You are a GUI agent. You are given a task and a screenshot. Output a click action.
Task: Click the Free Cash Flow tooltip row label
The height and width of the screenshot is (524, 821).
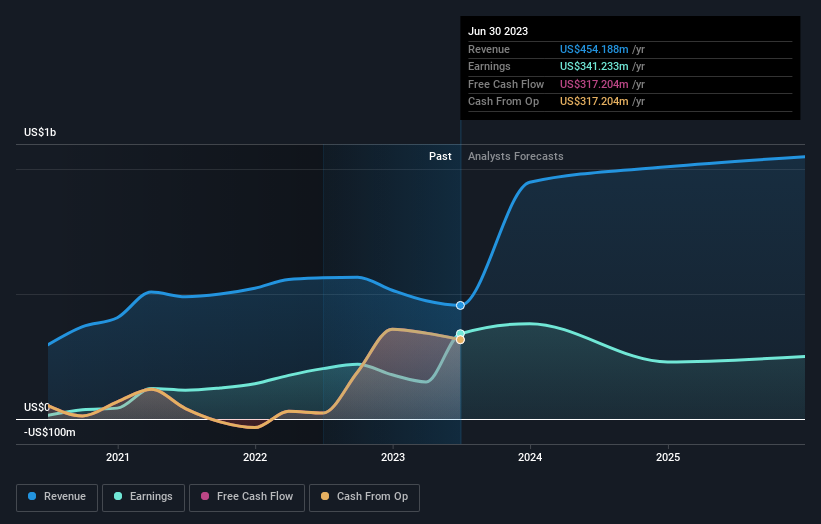[x=506, y=84]
